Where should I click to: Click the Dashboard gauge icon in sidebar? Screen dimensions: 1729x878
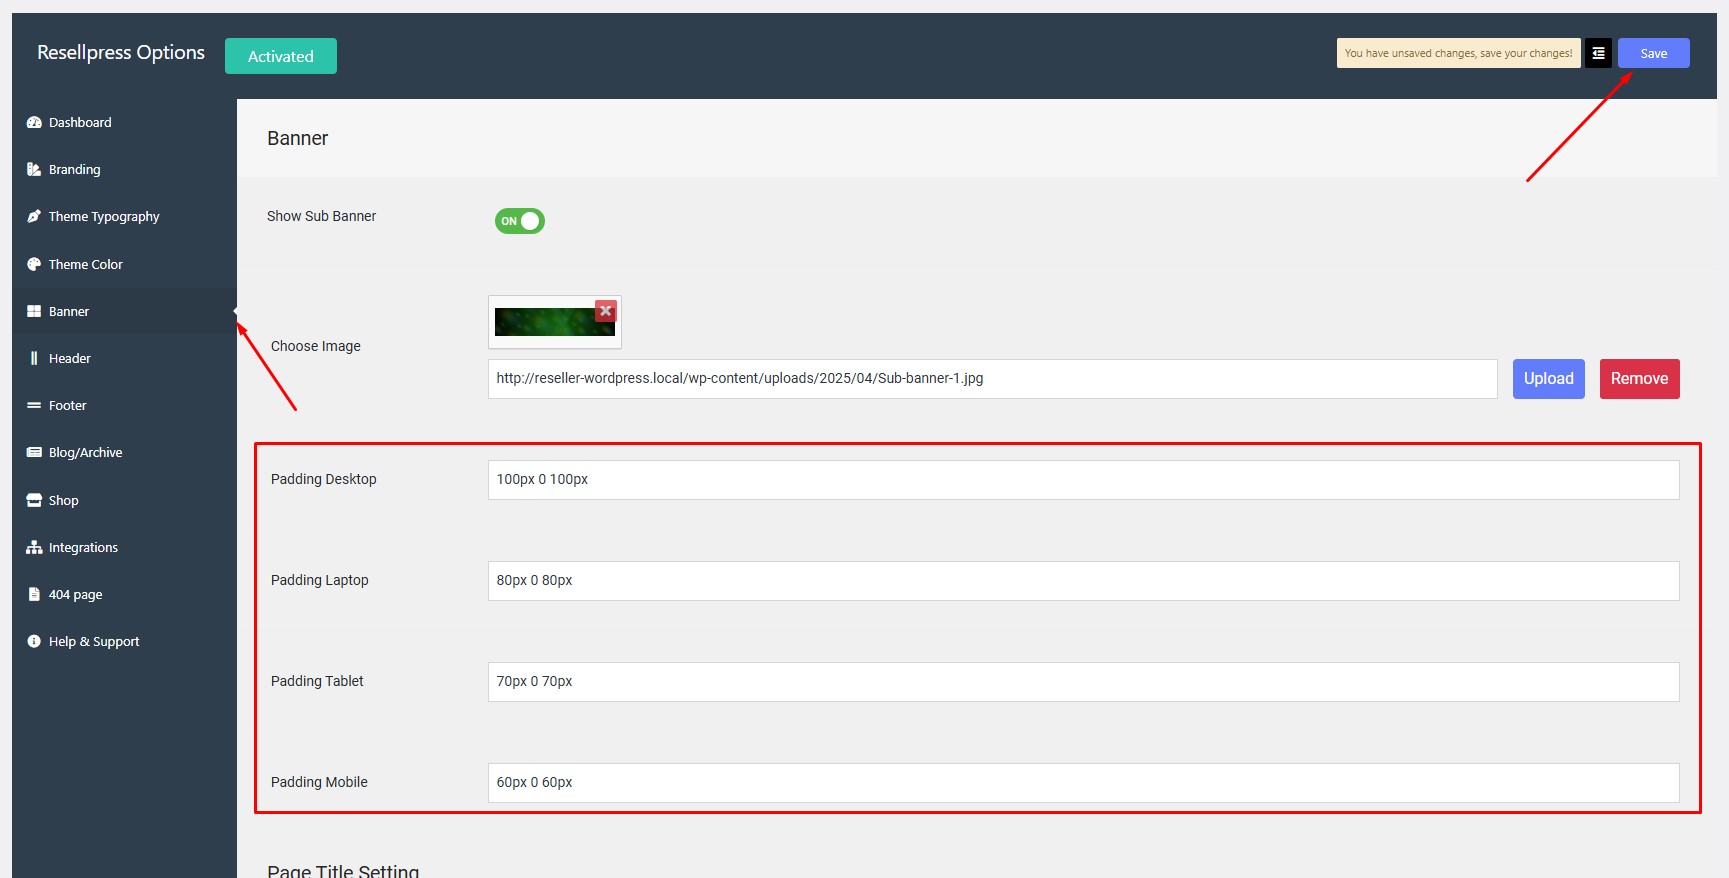[34, 123]
